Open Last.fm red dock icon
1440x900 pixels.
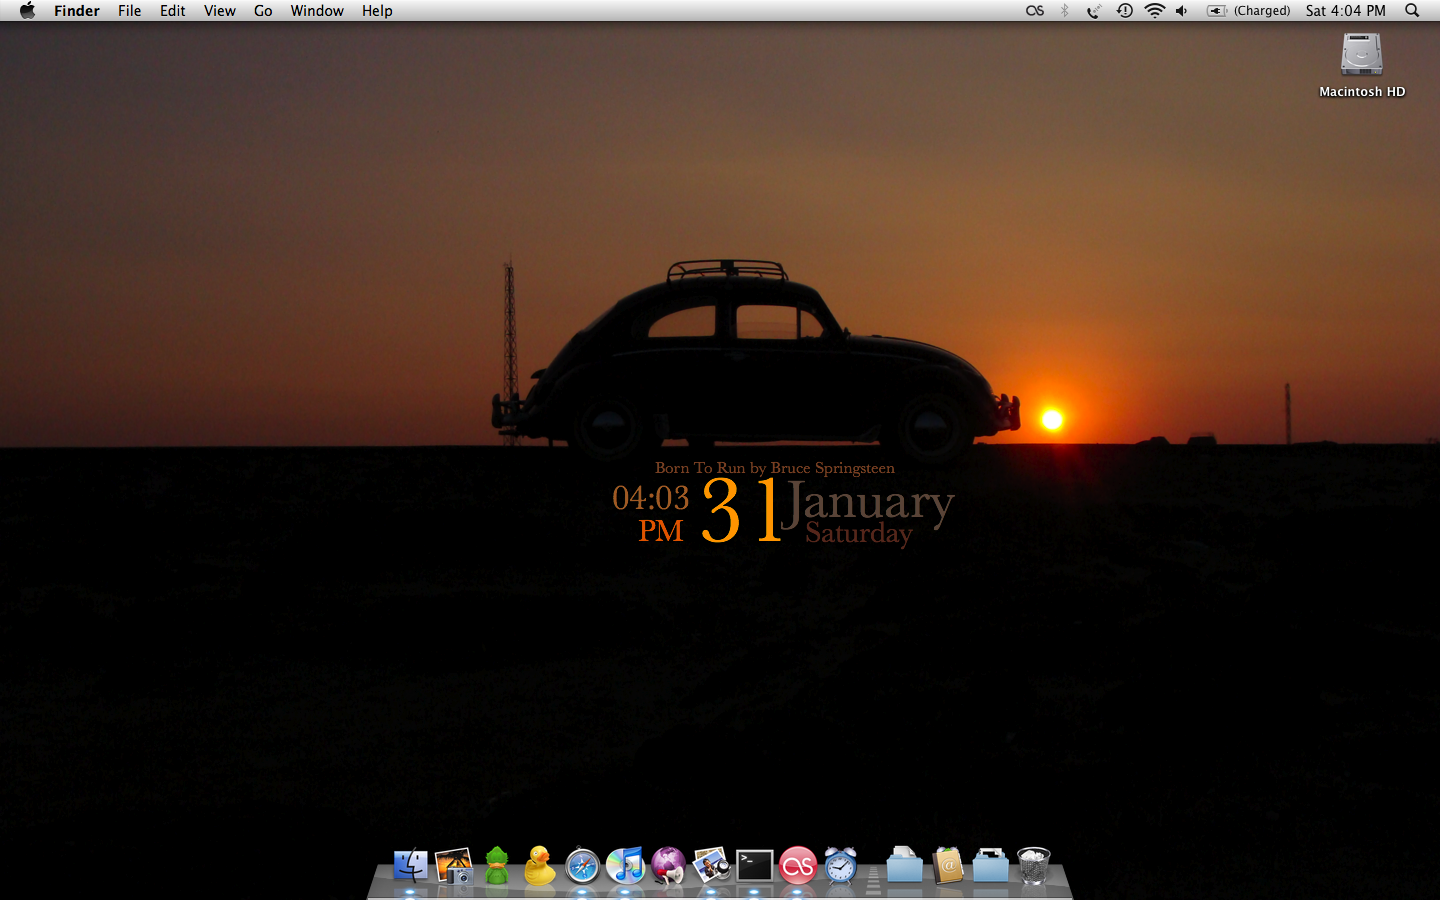point(798,866)
